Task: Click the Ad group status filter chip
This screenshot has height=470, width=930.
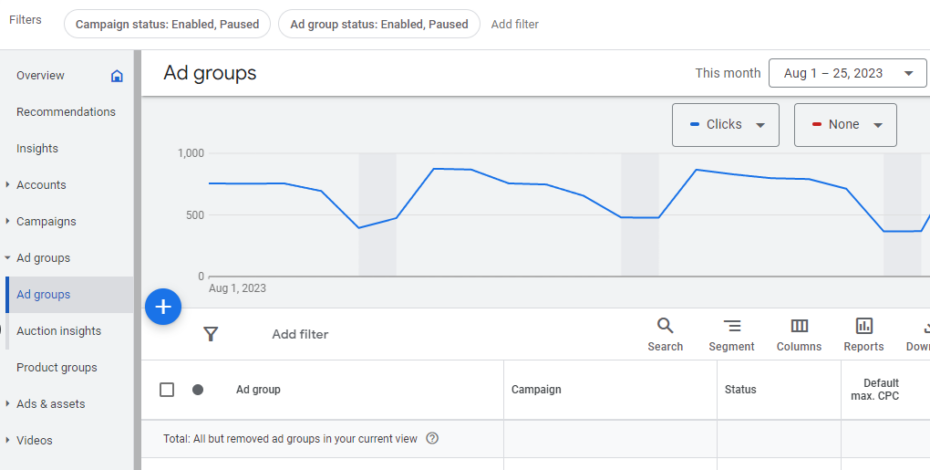Action: [x=379, y=24]
